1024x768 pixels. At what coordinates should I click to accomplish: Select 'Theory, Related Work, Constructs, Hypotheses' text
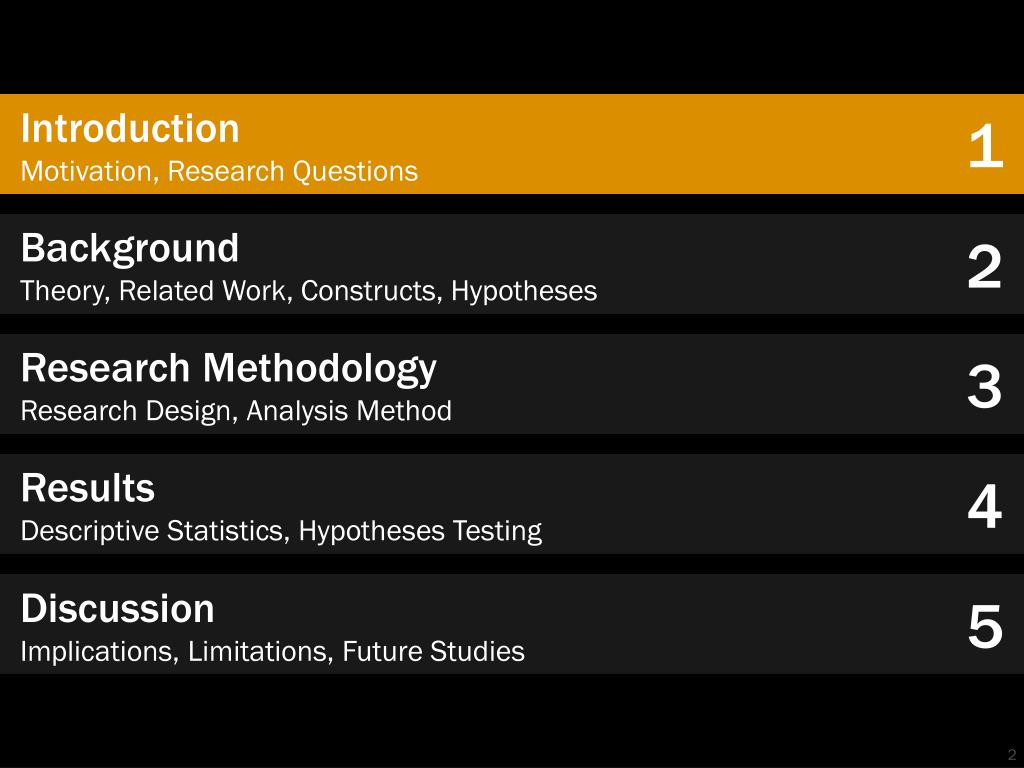309,291
